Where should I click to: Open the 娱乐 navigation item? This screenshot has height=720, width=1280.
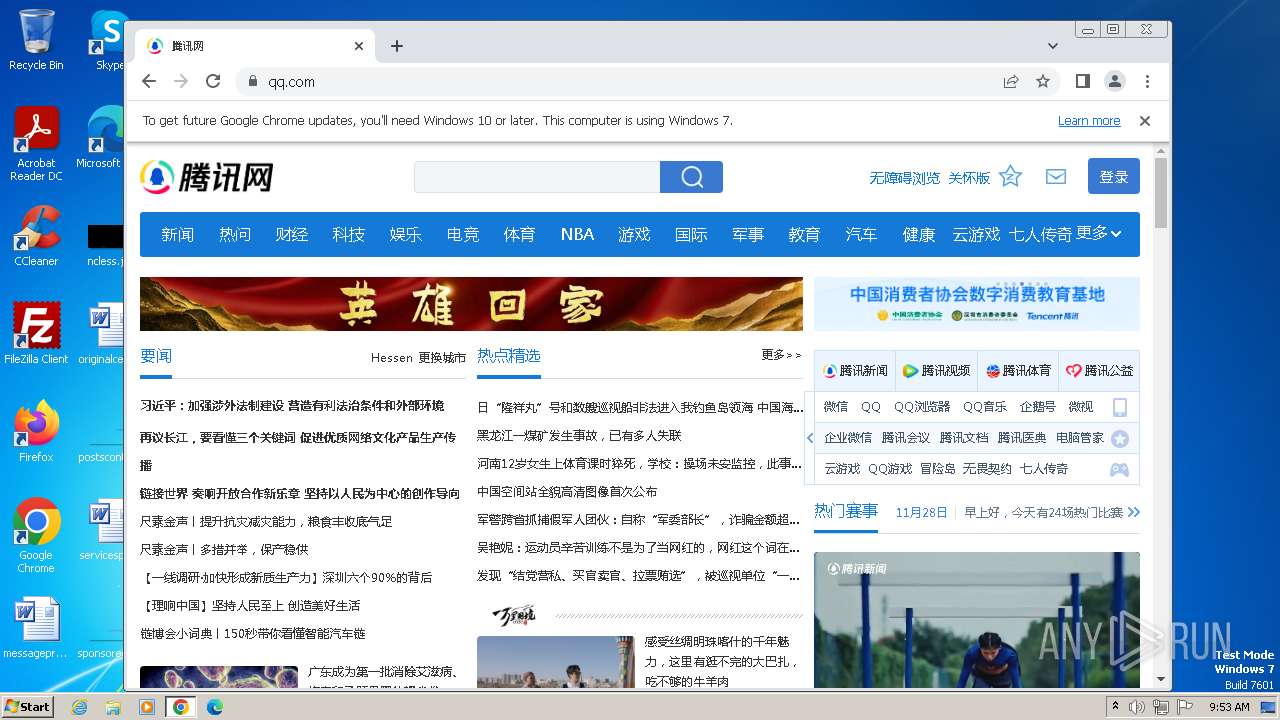(406, 234)
